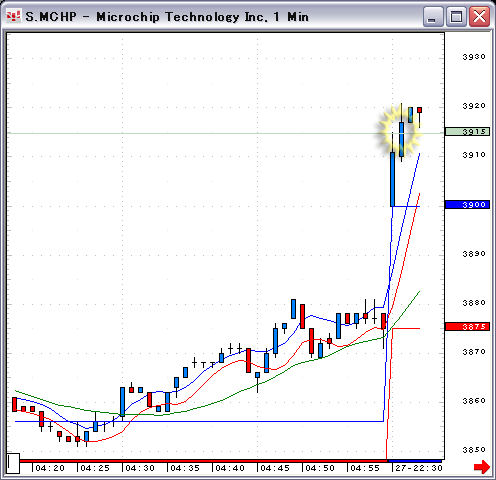Click the red bar along the time axis
496x480 pixels.
click(x=203, y=461)
